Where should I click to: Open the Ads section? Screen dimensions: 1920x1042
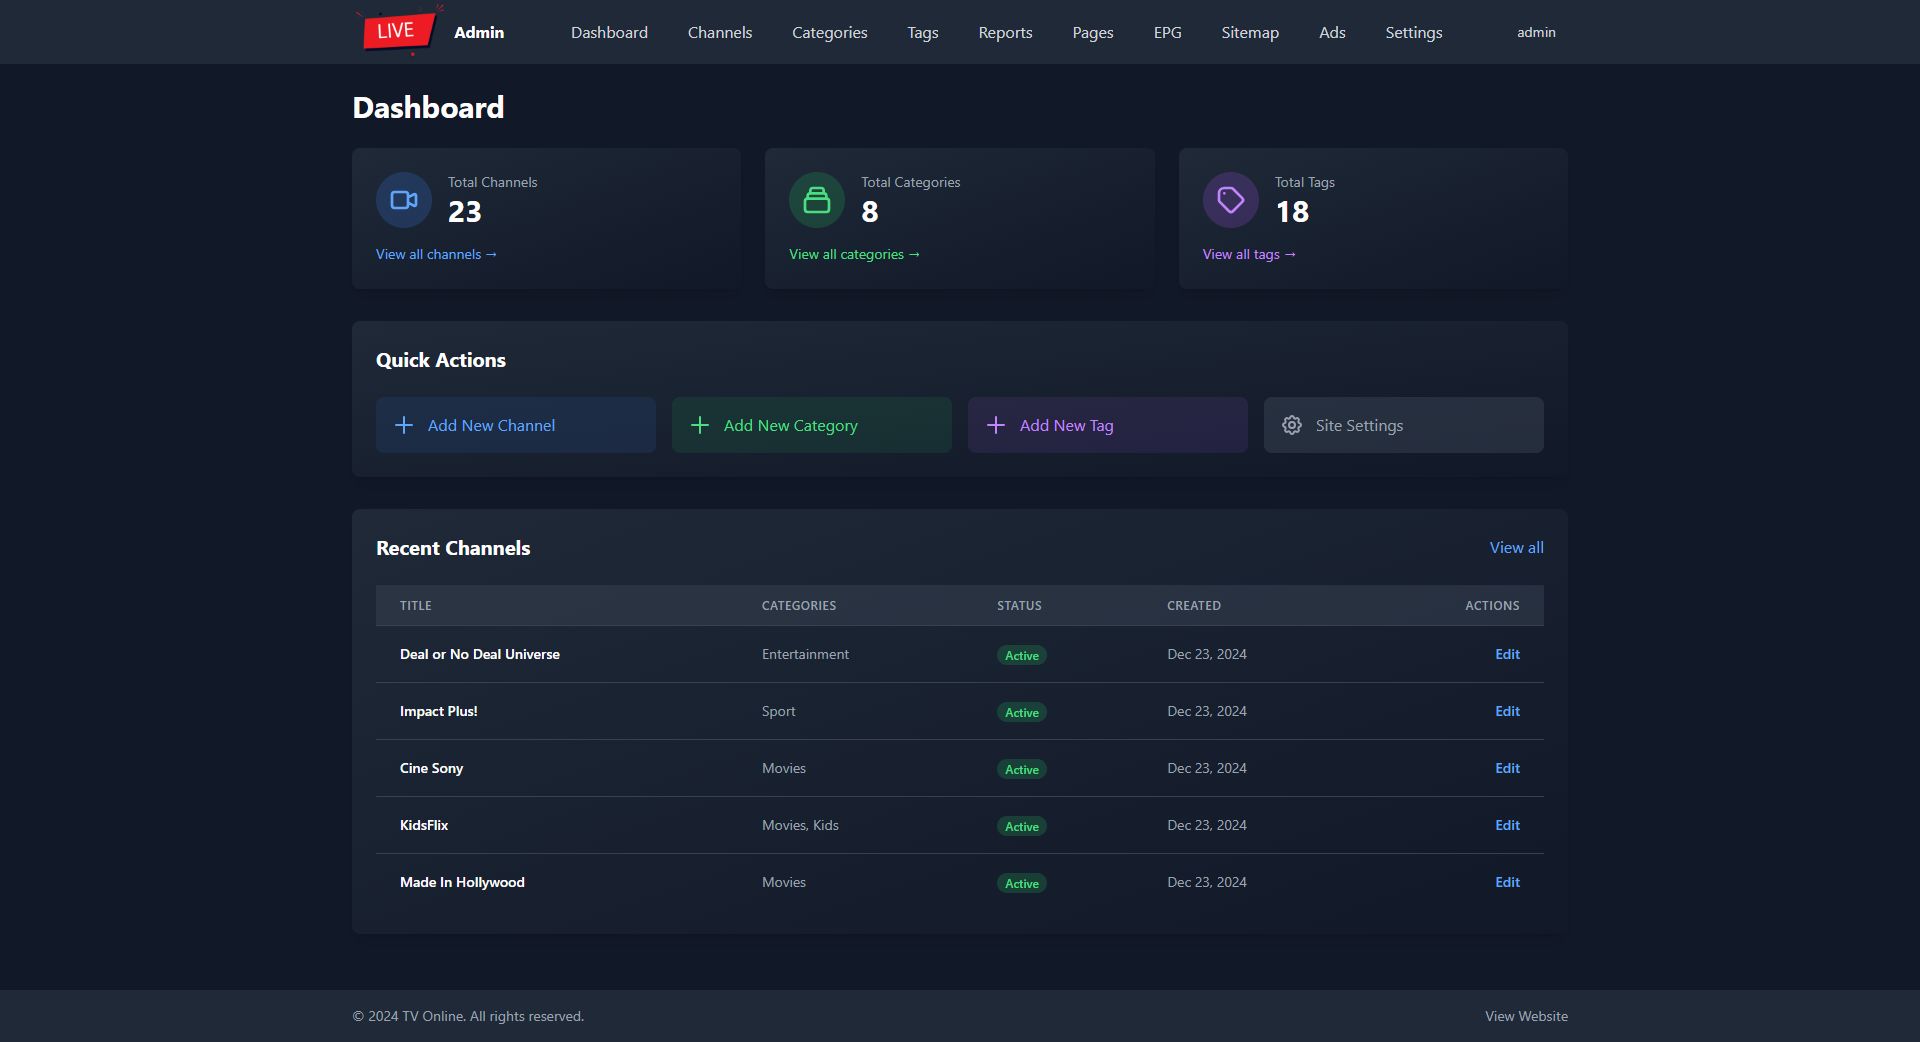(1331, 32)
